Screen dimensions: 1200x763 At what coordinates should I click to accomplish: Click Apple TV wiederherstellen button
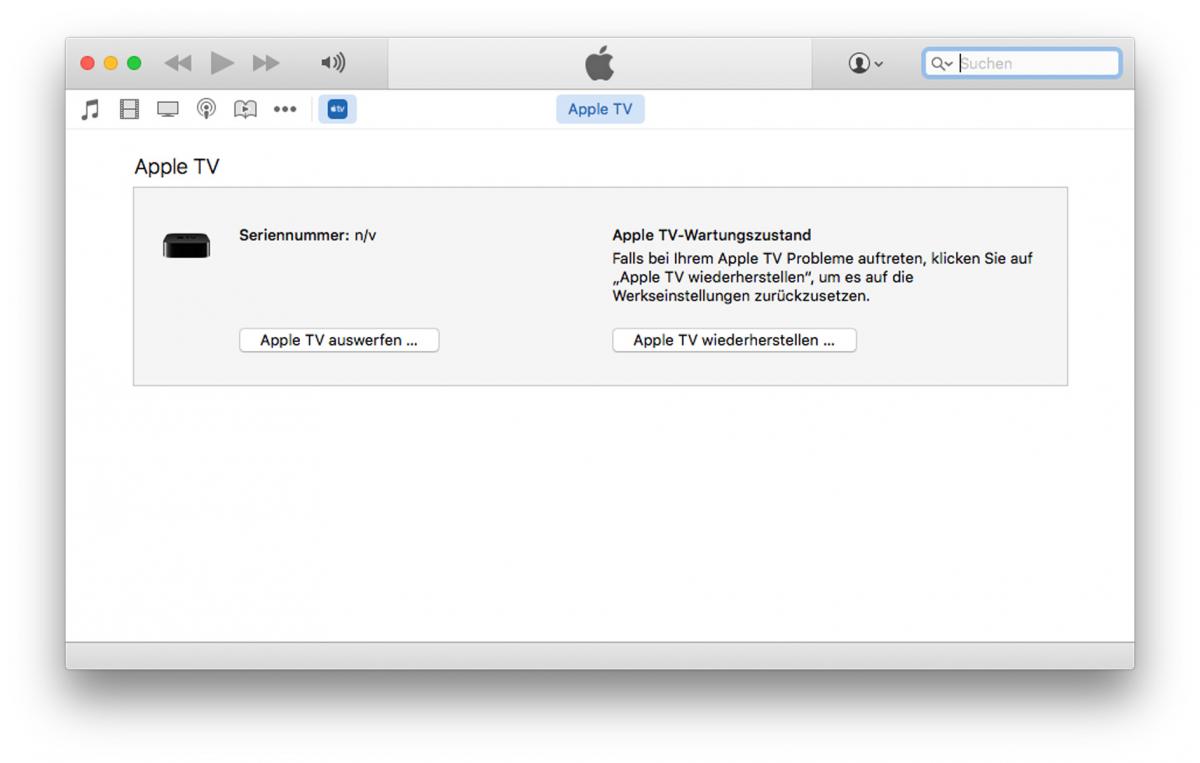734,340
